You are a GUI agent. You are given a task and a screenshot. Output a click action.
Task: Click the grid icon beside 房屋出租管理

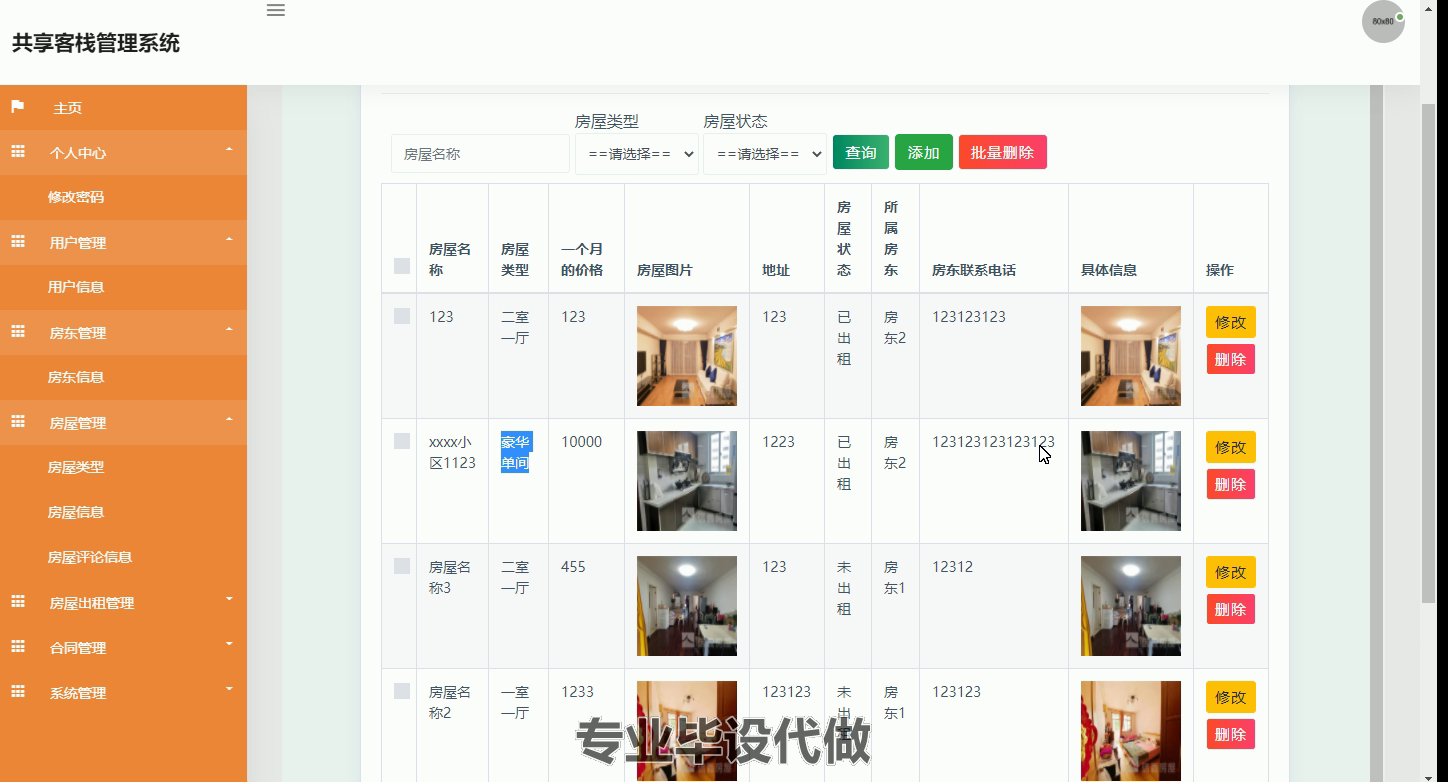click(18, 602)
